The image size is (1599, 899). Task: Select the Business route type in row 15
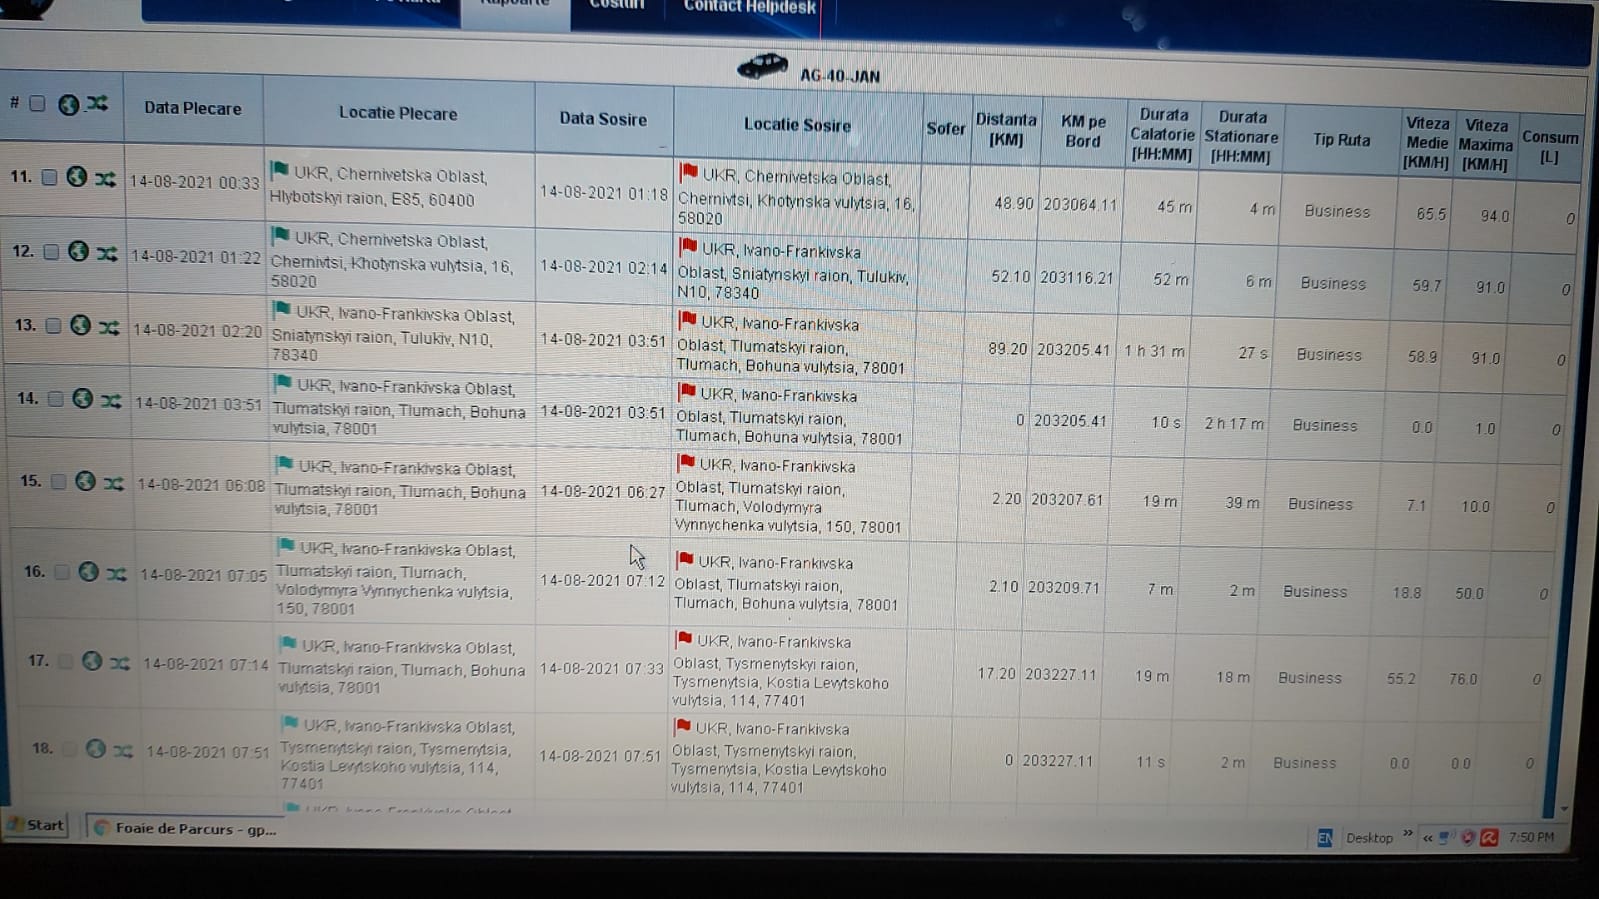tap(1320, 504)
